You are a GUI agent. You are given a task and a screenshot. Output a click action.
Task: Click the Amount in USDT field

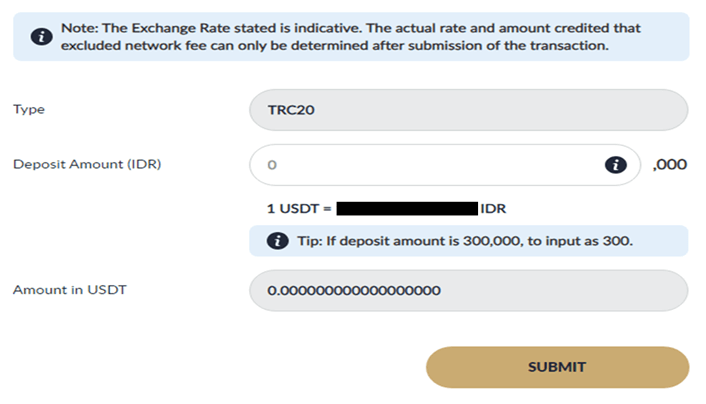coord(468,291)
